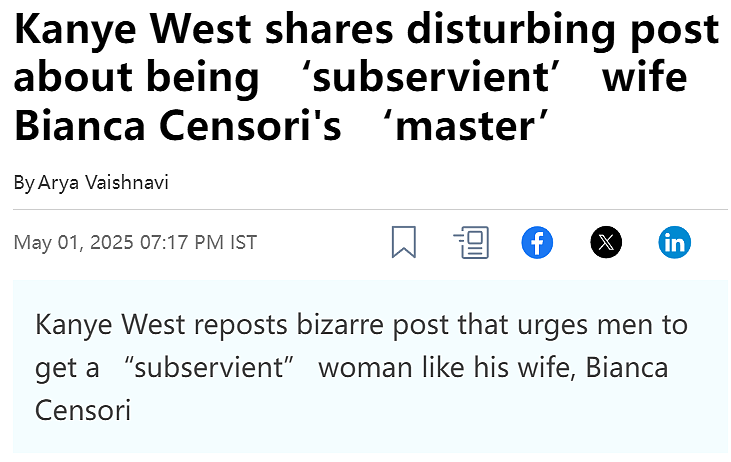Image resolution: width=731 pixels, height=462 pixels.
Task: Share the article on Facebook
Action: pos(537,242)
